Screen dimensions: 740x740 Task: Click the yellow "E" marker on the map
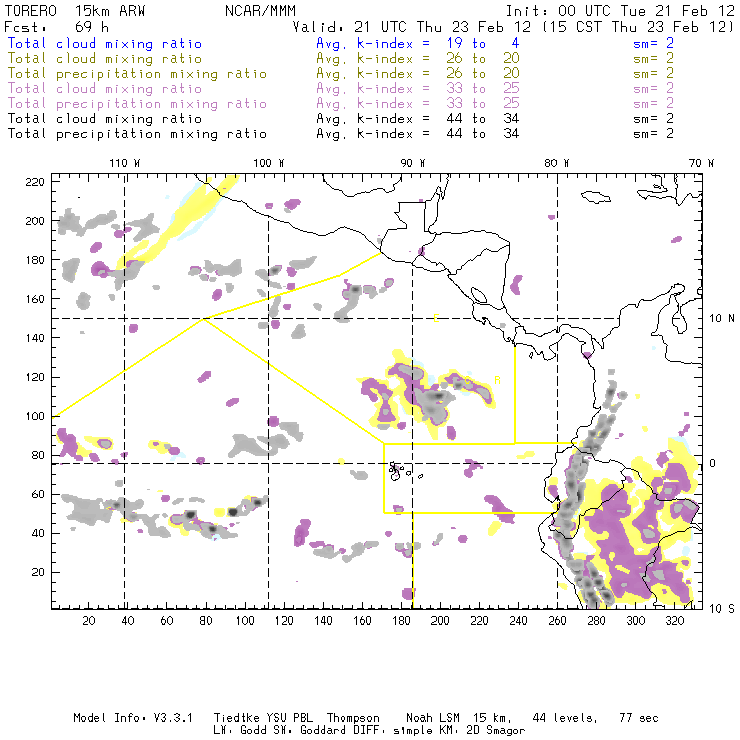click(436, 319)
